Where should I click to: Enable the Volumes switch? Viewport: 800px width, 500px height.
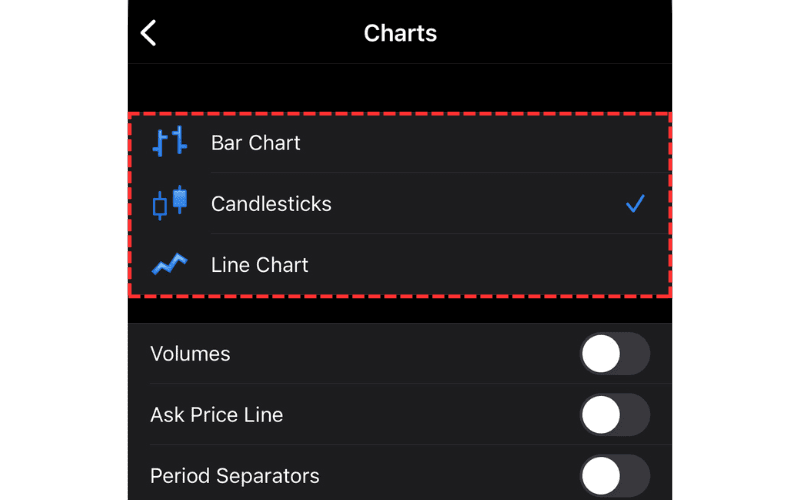click(x=614, y=354)
